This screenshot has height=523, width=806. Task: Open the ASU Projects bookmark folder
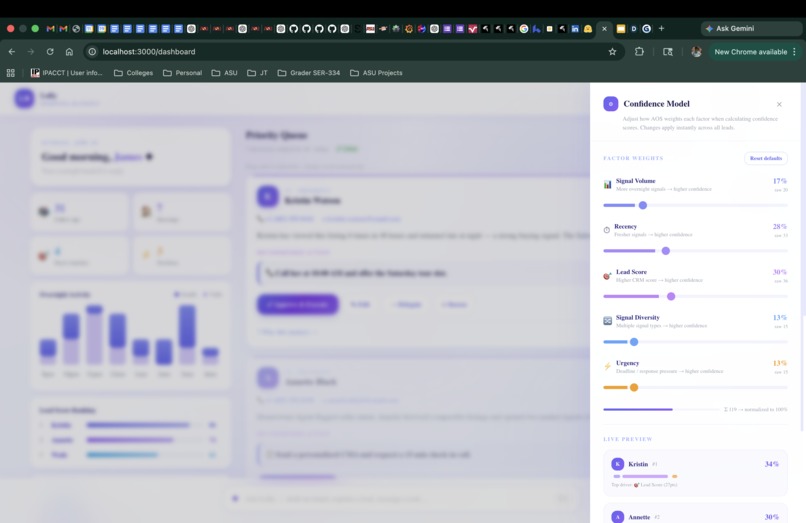pos(376,73)
